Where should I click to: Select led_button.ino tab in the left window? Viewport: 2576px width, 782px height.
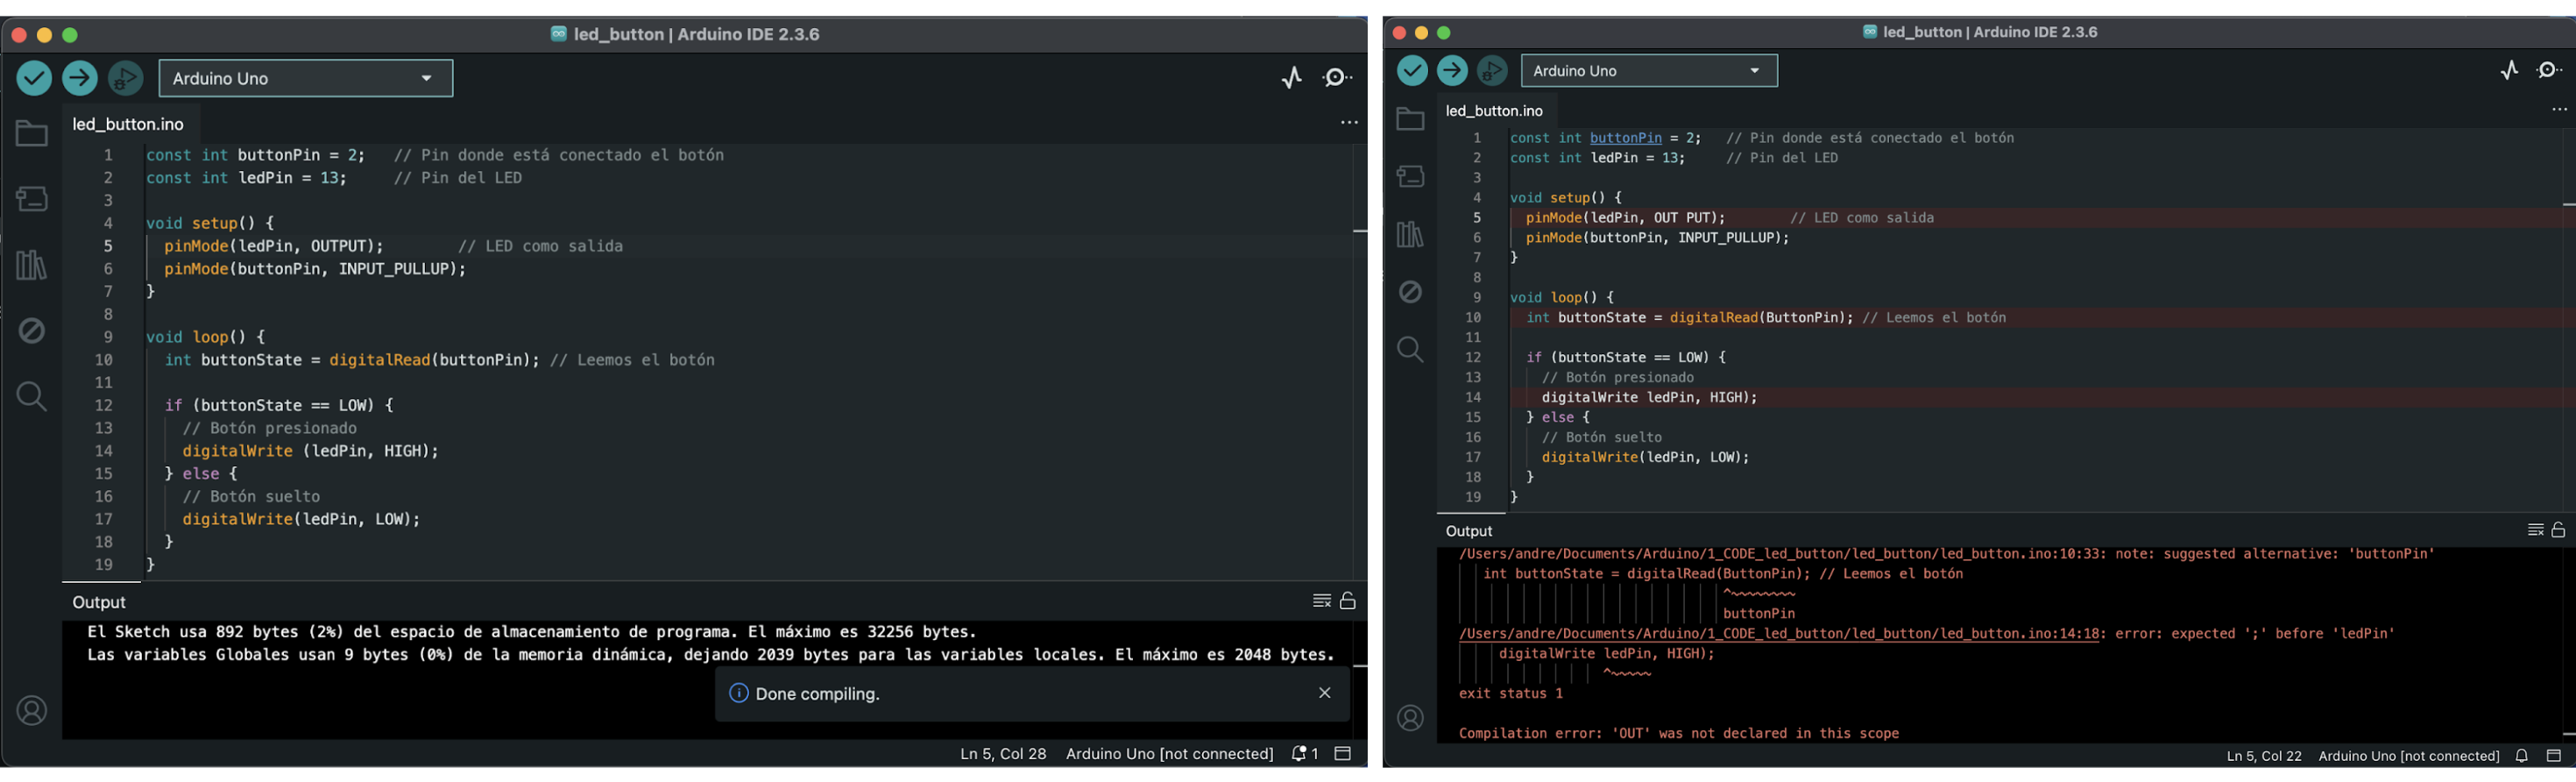tap(128, 124)
